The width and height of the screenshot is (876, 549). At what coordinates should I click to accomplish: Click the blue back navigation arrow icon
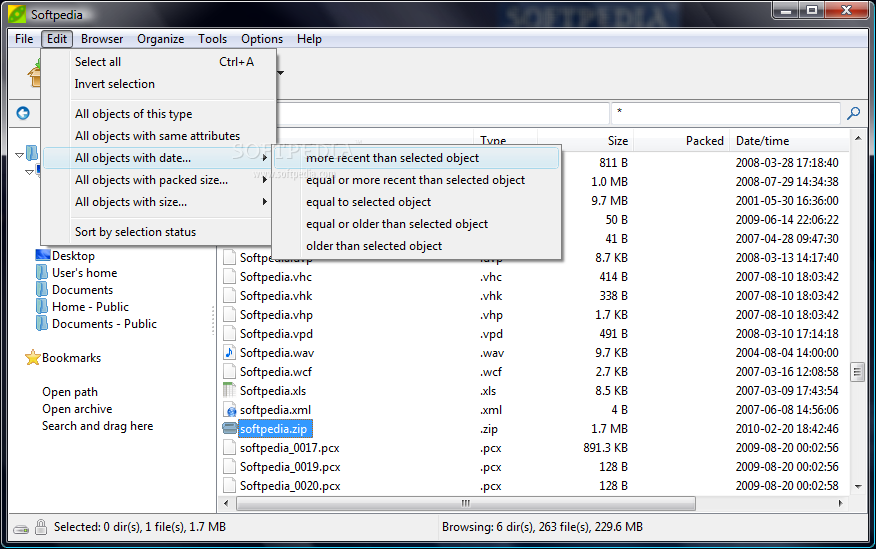pyautogui.click(x=23, y=113)
